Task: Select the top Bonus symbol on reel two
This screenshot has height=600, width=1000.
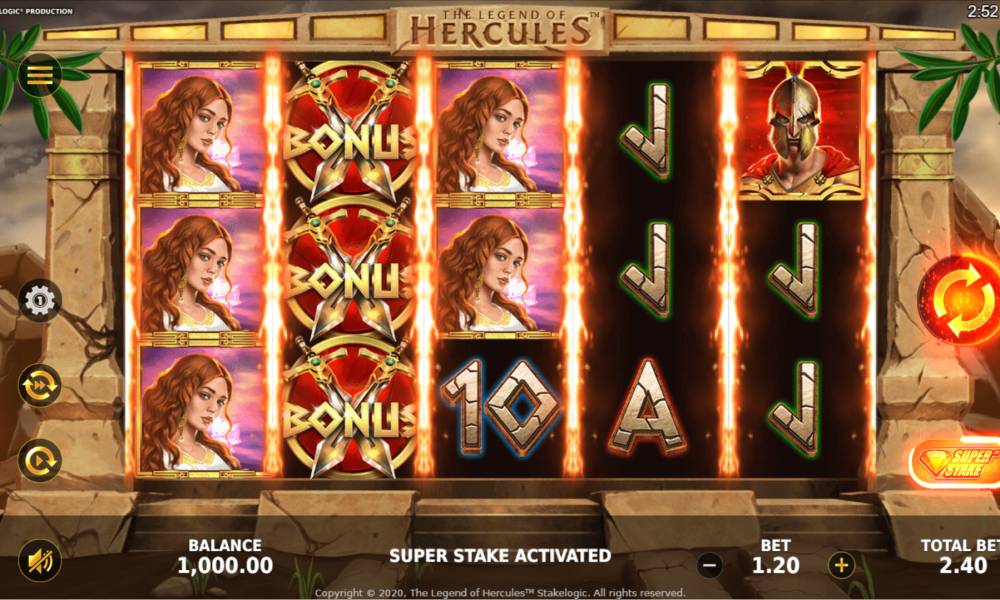Action: tap(349, 131)
